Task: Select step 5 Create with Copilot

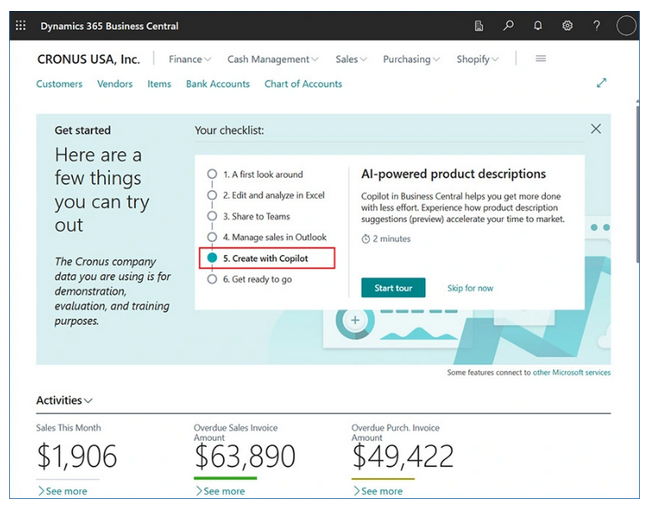Action: click(x=267, y=258)
